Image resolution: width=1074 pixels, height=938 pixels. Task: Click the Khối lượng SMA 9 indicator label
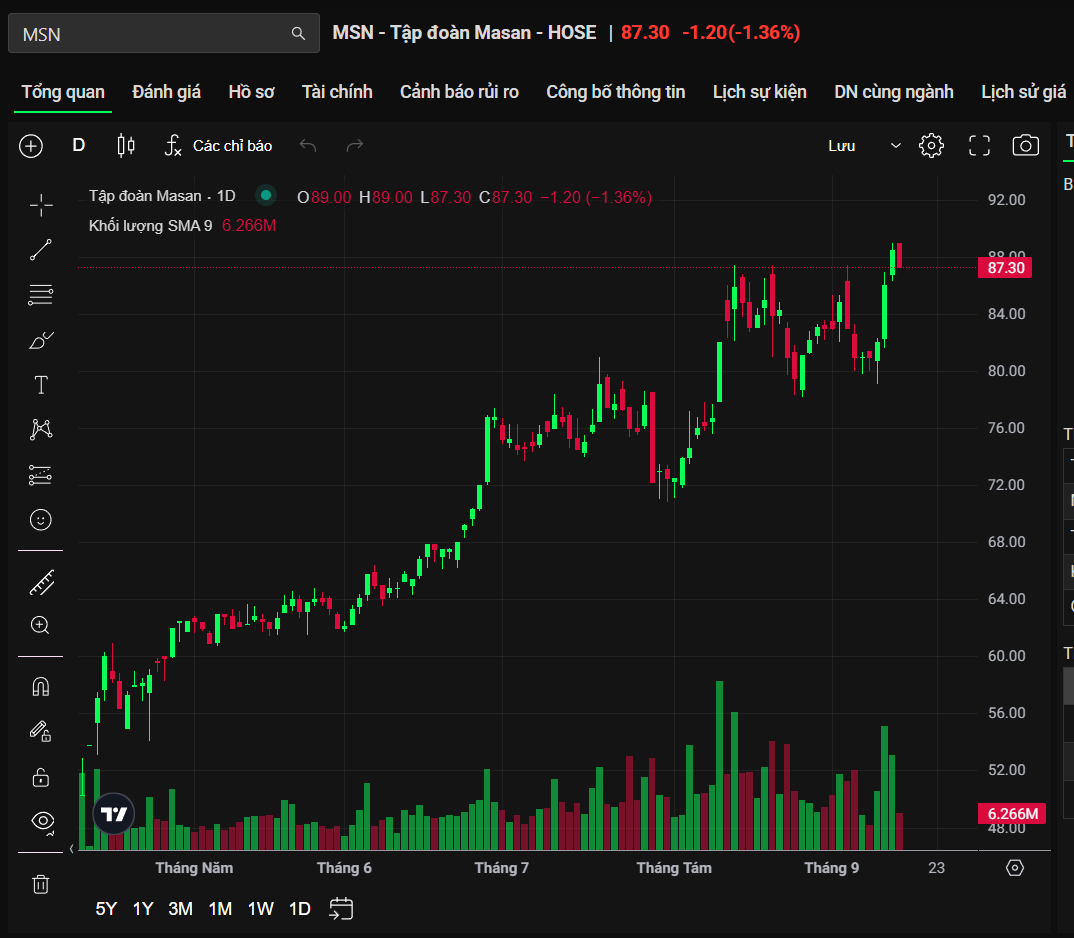click(x=151, y=225)
